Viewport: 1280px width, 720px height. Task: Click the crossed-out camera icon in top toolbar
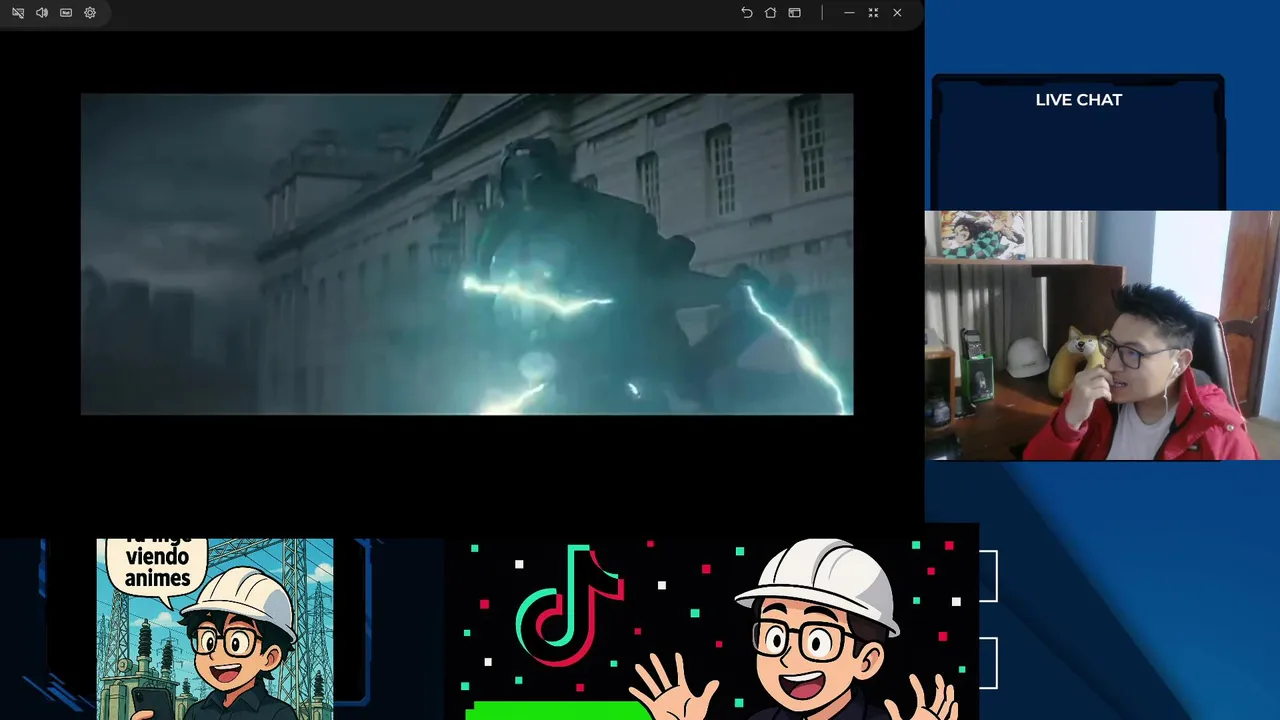(x=18, y=13)
